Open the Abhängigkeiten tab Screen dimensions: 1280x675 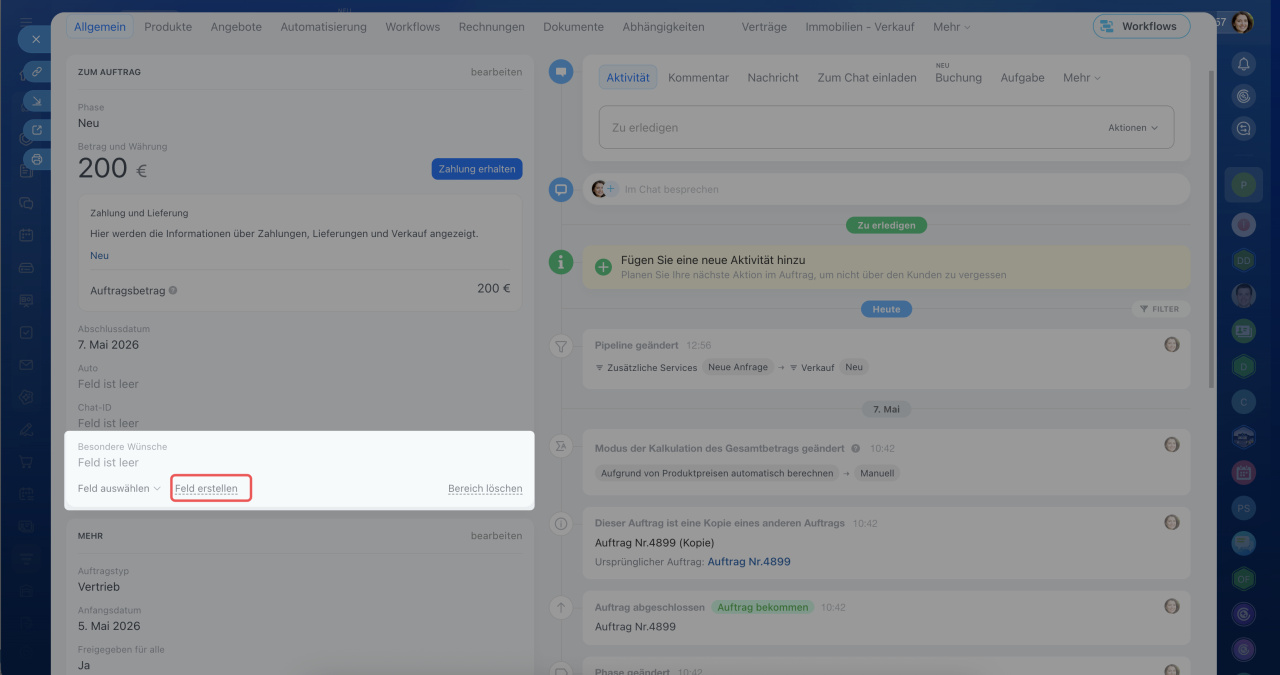(x=663, y=27)
